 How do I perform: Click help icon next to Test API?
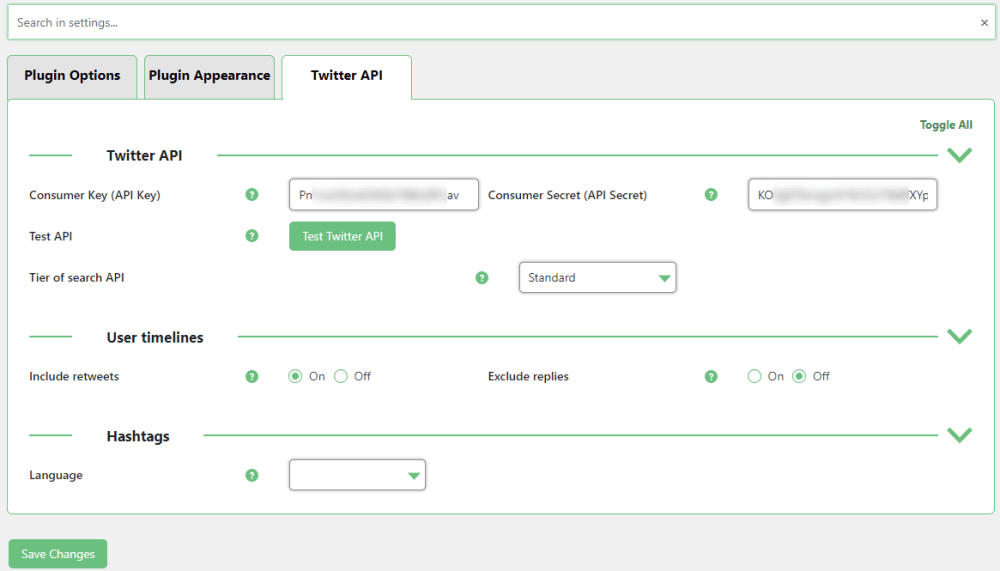tap(252, 236)
